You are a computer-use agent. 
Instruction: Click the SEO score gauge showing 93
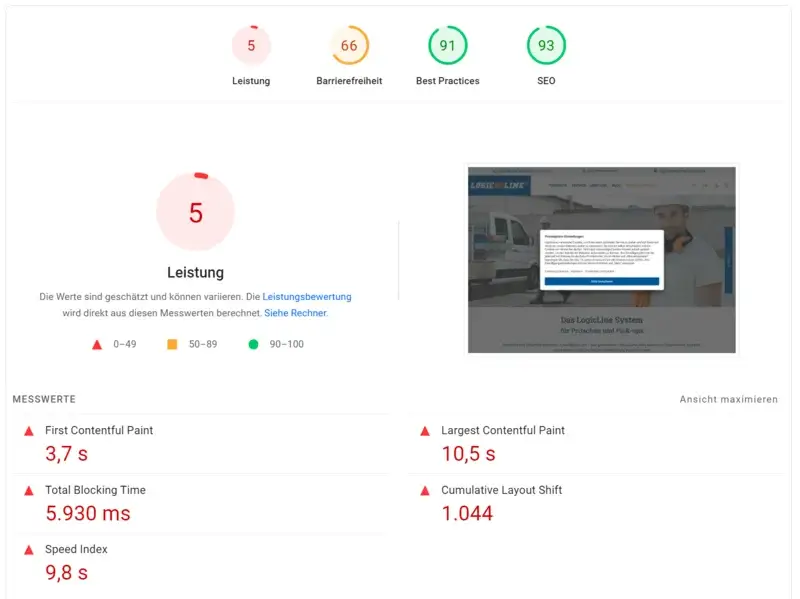tap(546, 46)
